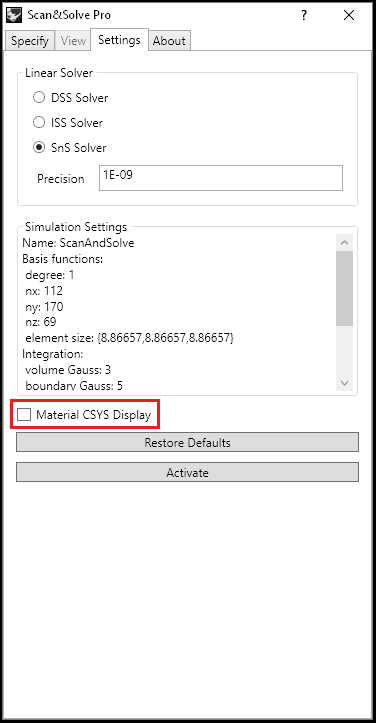Click into the Precision input field

(221, 178)
